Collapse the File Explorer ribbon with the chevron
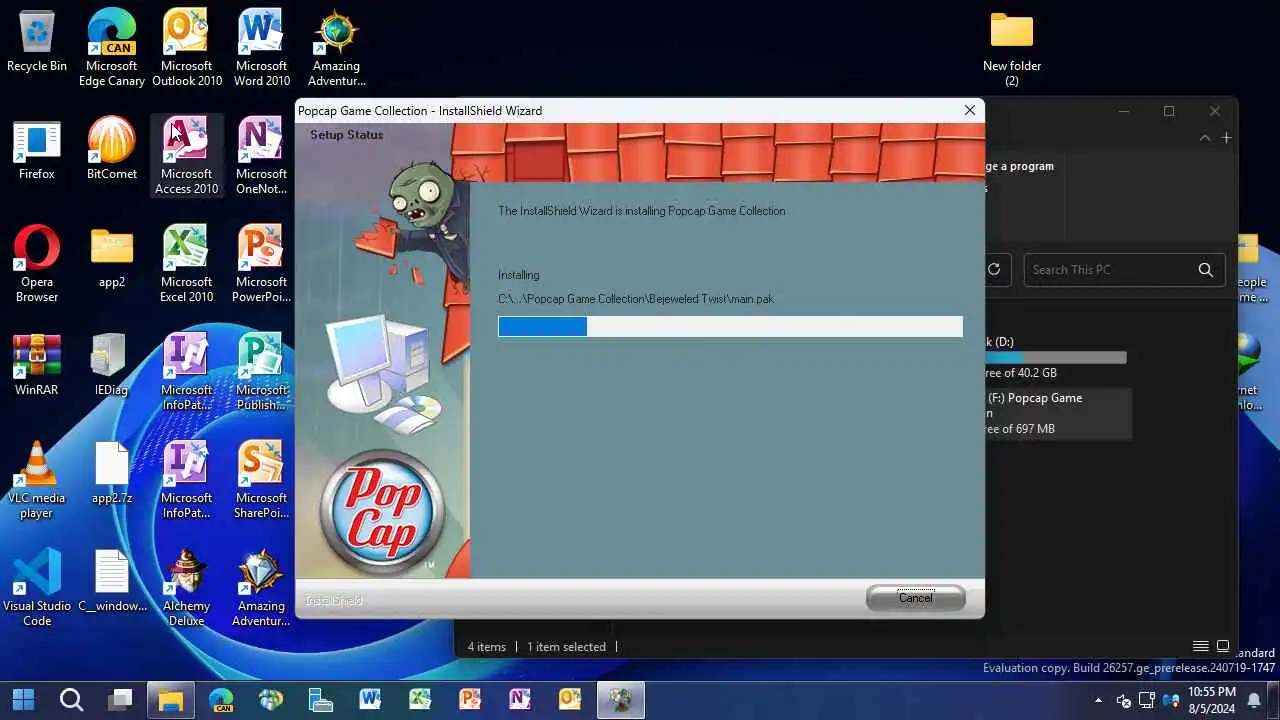Screen dimensions: 1280x720 coord(1204,137)
